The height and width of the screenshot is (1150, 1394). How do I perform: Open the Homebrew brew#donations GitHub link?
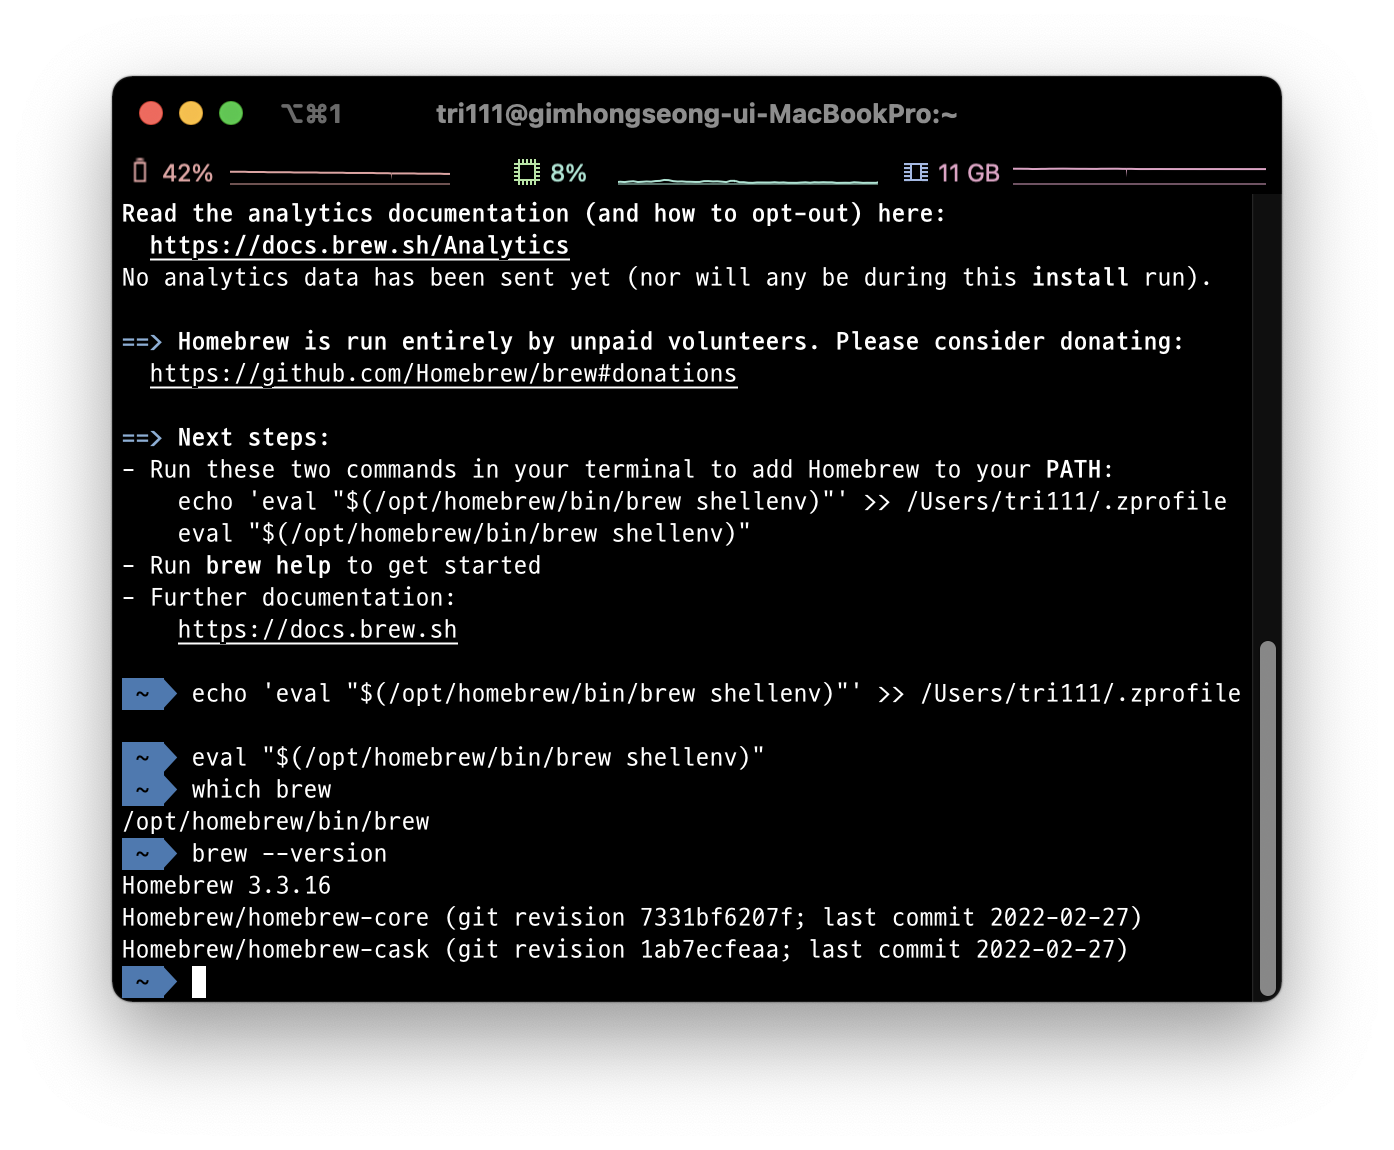443,374
